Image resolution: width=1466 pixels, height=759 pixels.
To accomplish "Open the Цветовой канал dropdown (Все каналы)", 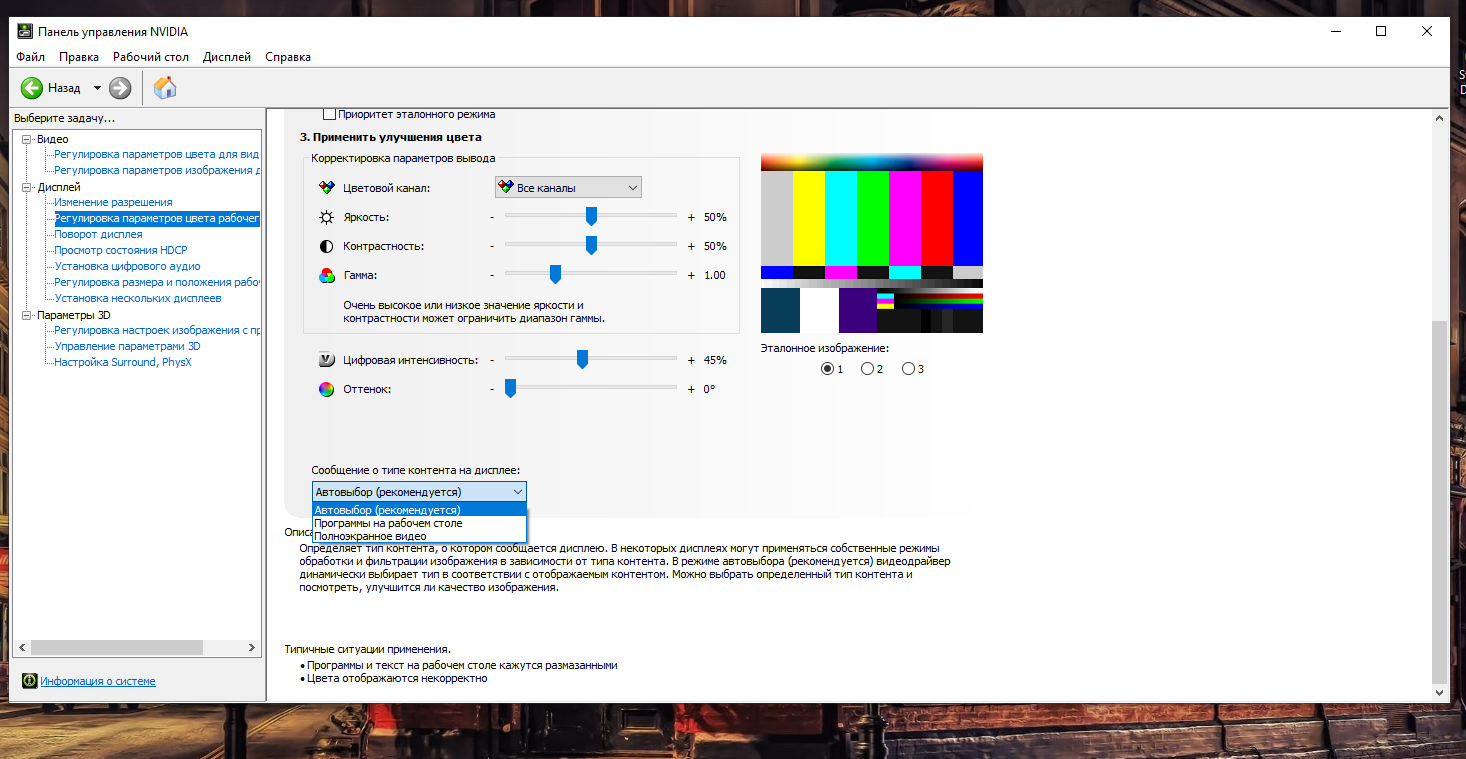I will point(568,187).
